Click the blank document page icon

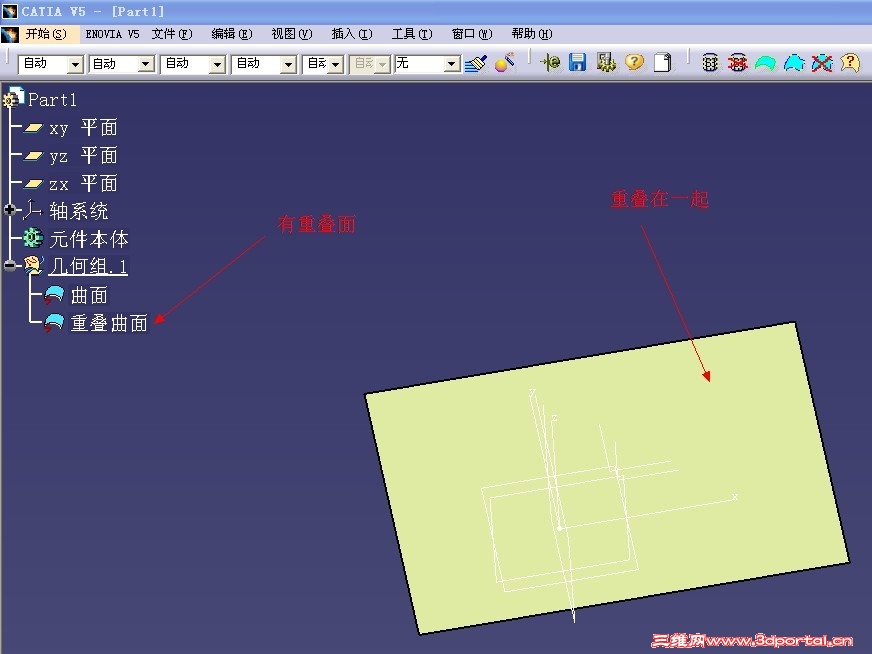click(662, 62)
